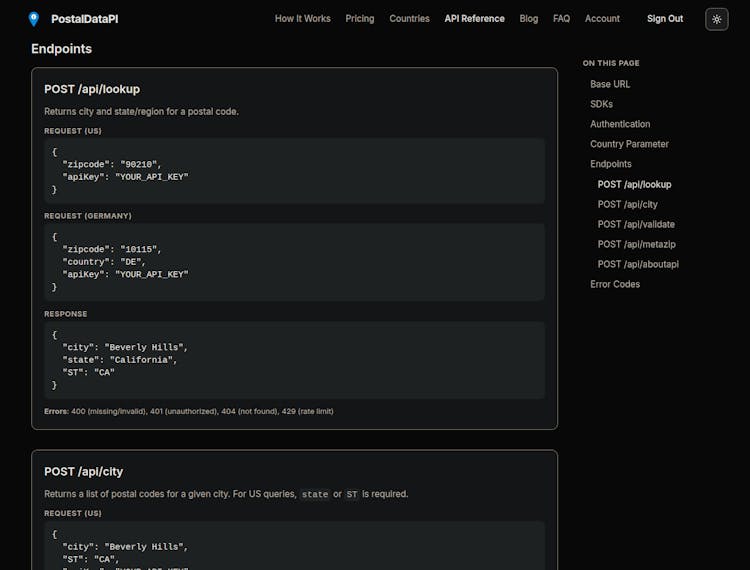Click the REQUEST (GERMANY) label
This screenshot has width=750, height=570.
(x=88, y=216)
